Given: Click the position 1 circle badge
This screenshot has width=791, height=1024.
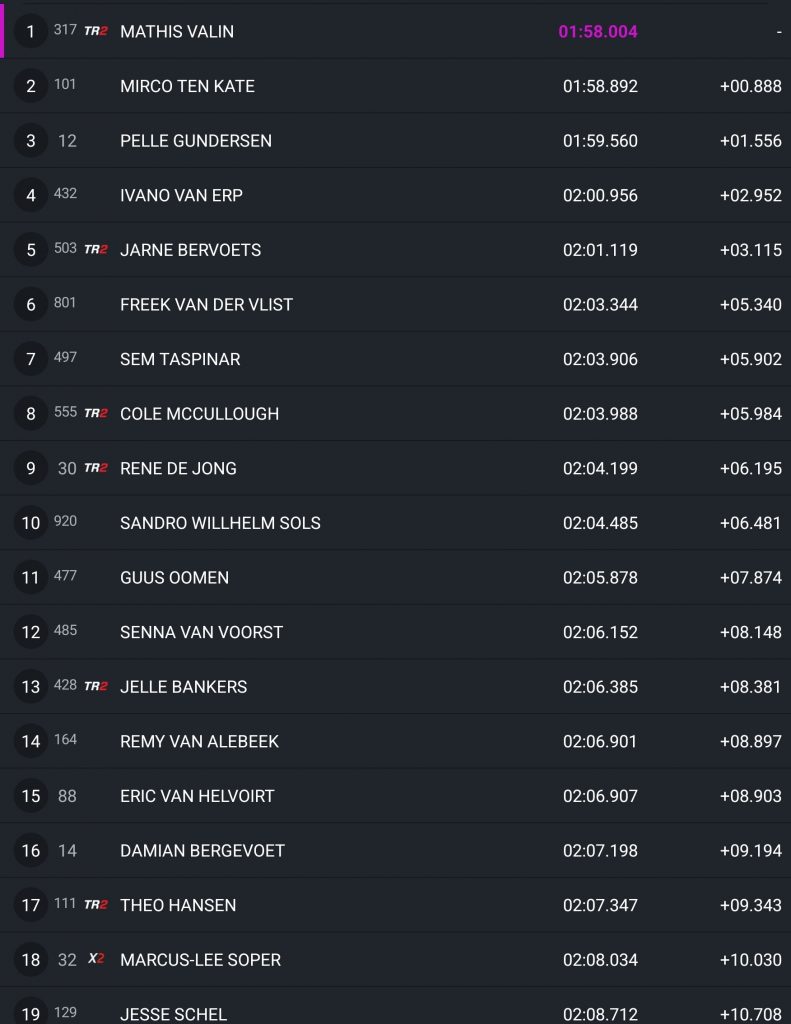Looking at the screenshot, I should (x=31, y=31).
